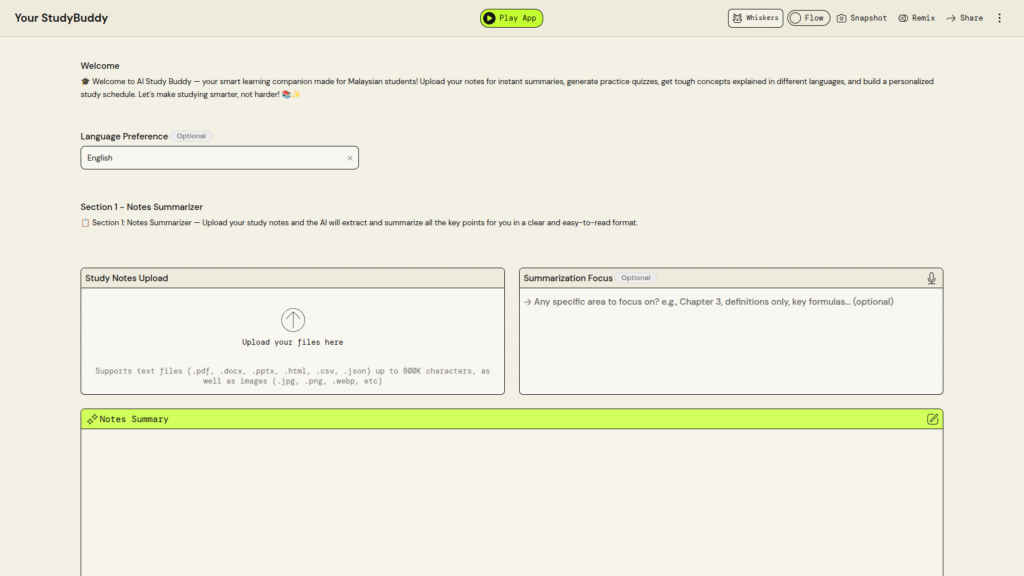Viewport: 1024px width, 576px height.
Task: Click the Remix icon in header
Action: tap(903, 18)
